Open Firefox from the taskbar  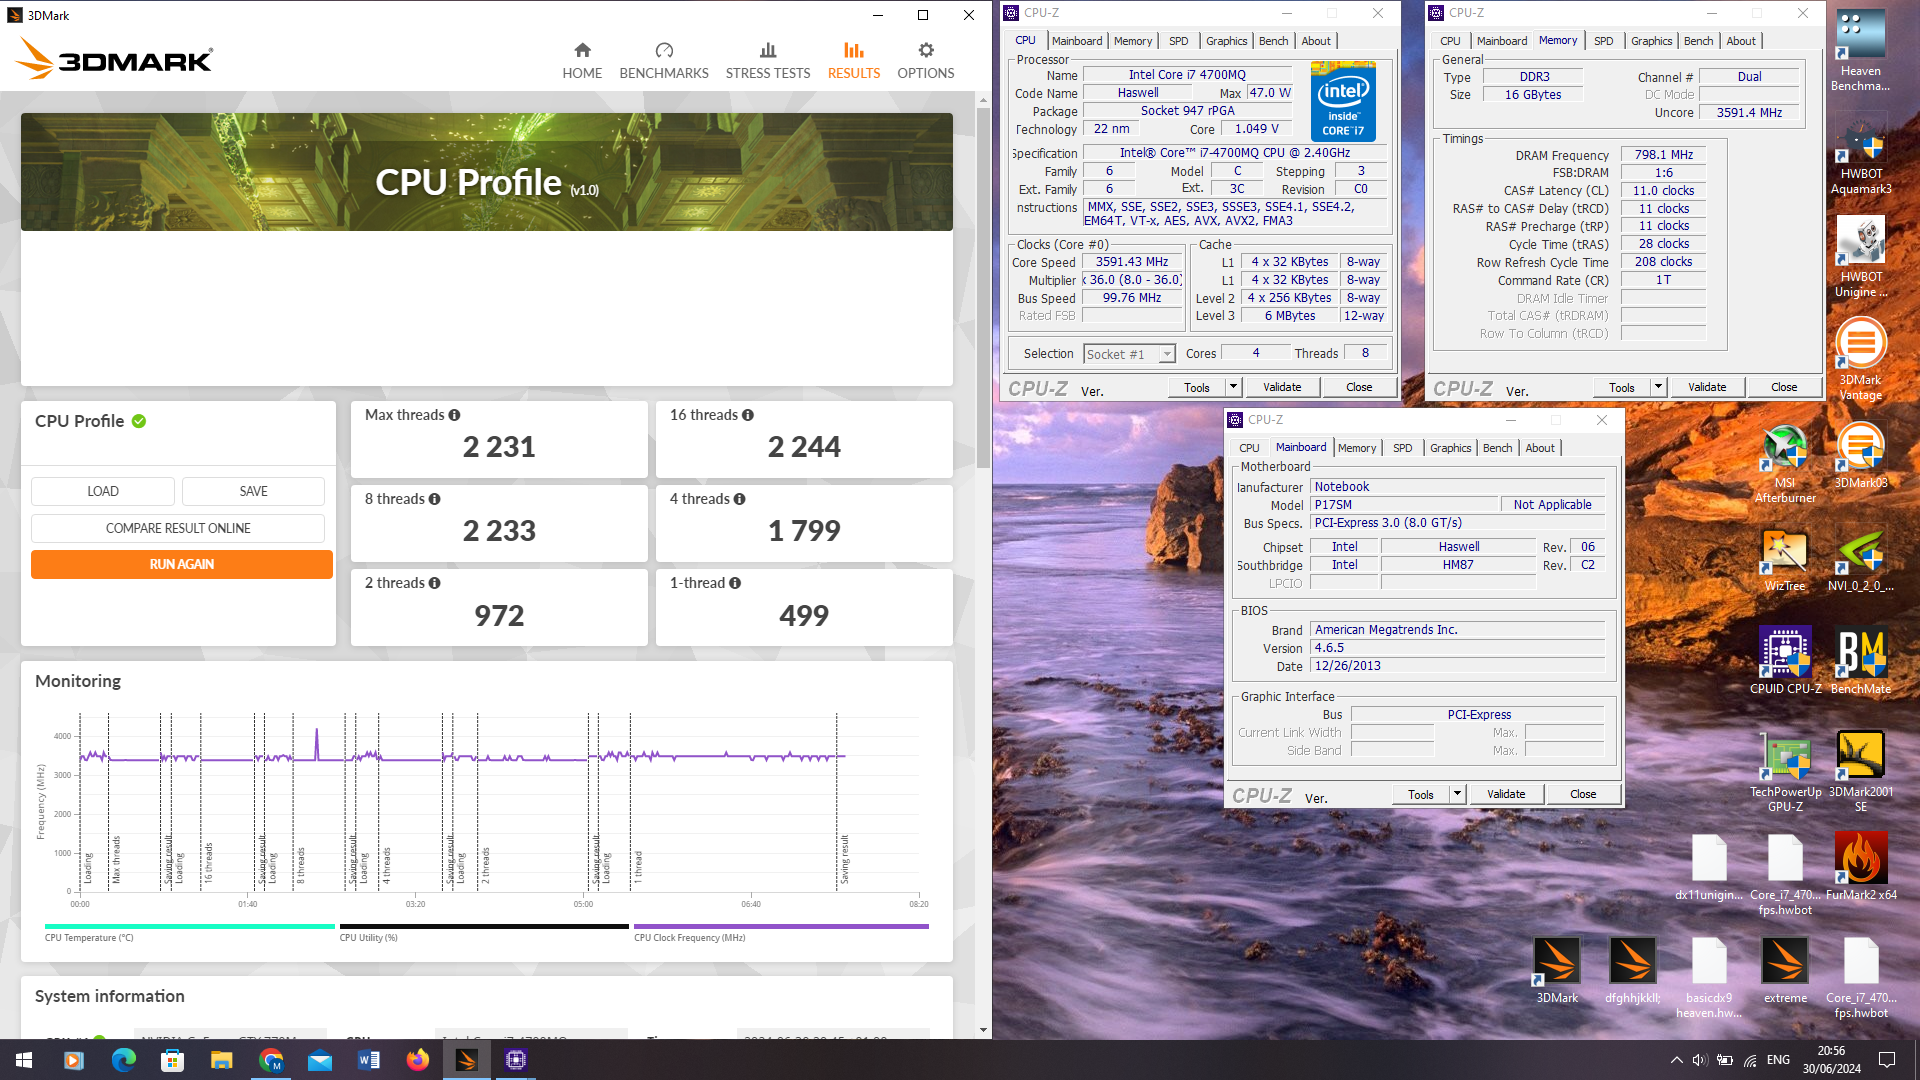(x=418, y=1060)
